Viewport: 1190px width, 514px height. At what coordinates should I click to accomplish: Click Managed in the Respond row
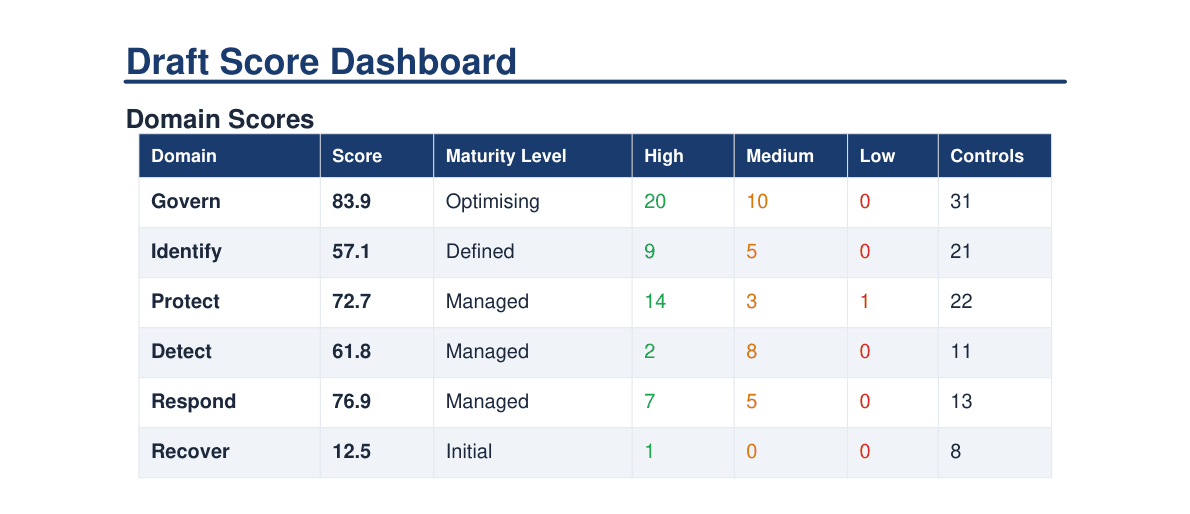487,402
